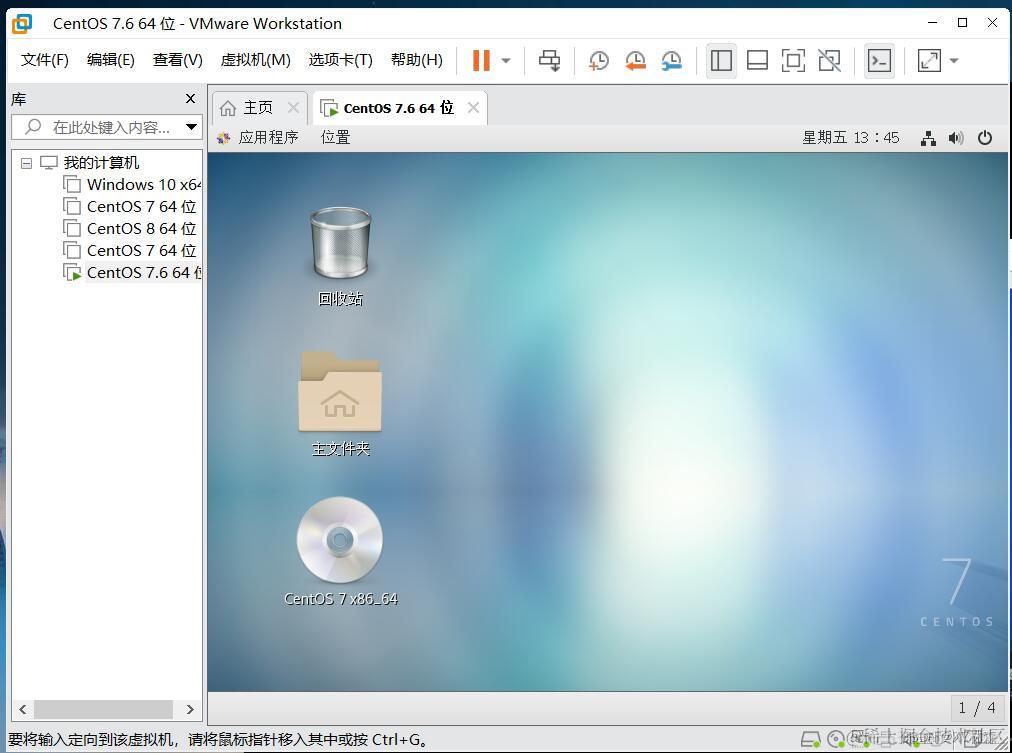Open stretch display dropdown arrow
The image size is (1012, 753).
pos(954,61)
